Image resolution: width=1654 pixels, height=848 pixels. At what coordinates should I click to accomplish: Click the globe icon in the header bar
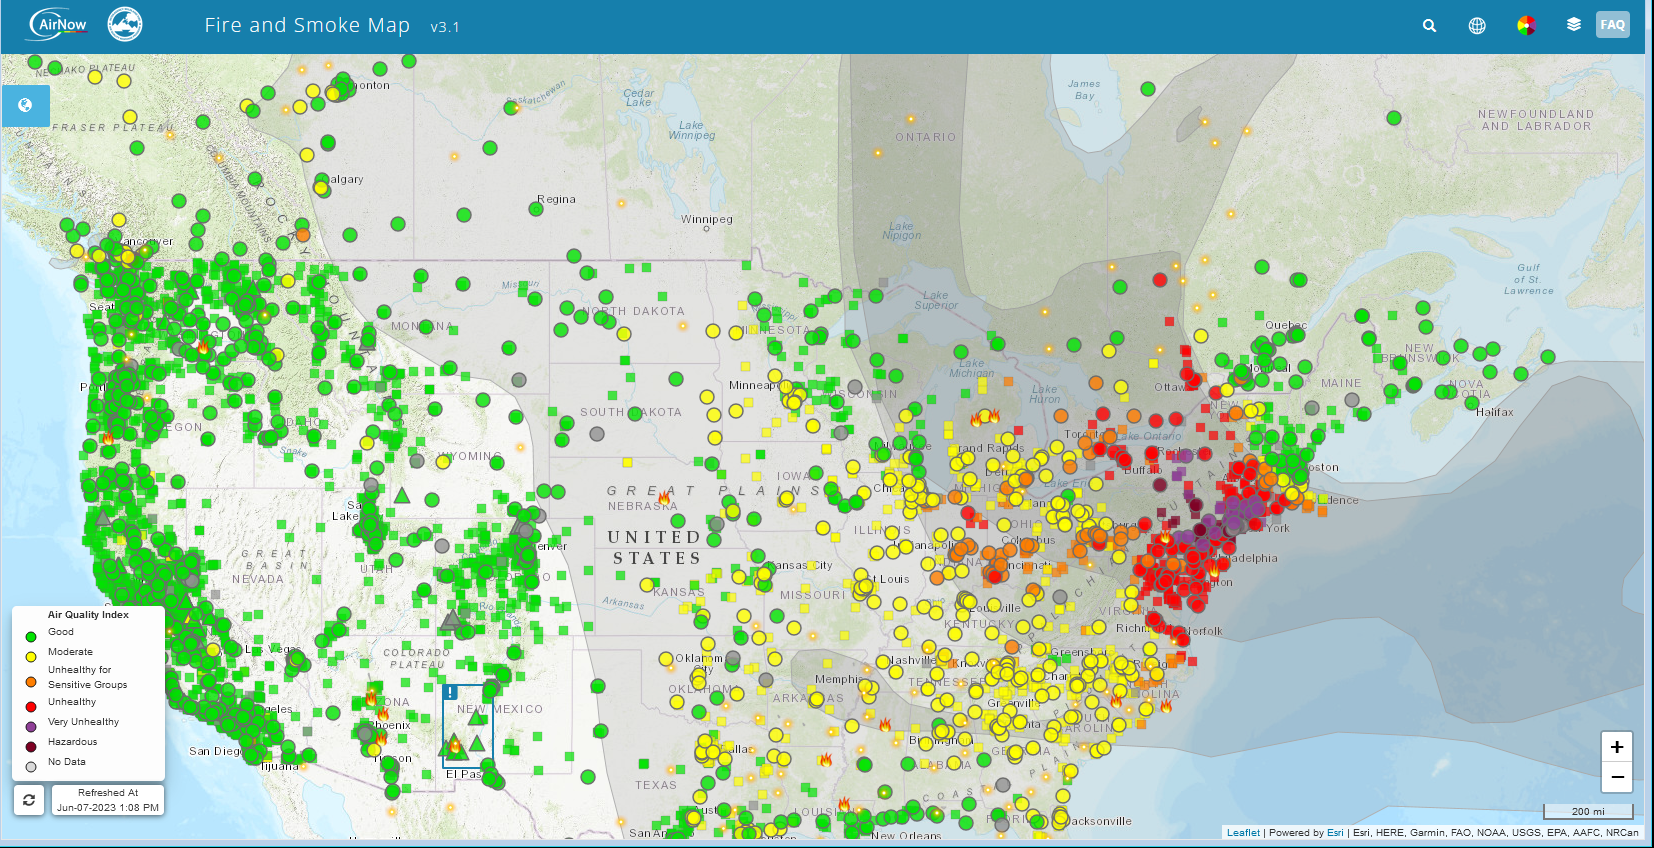point(1477,26)
